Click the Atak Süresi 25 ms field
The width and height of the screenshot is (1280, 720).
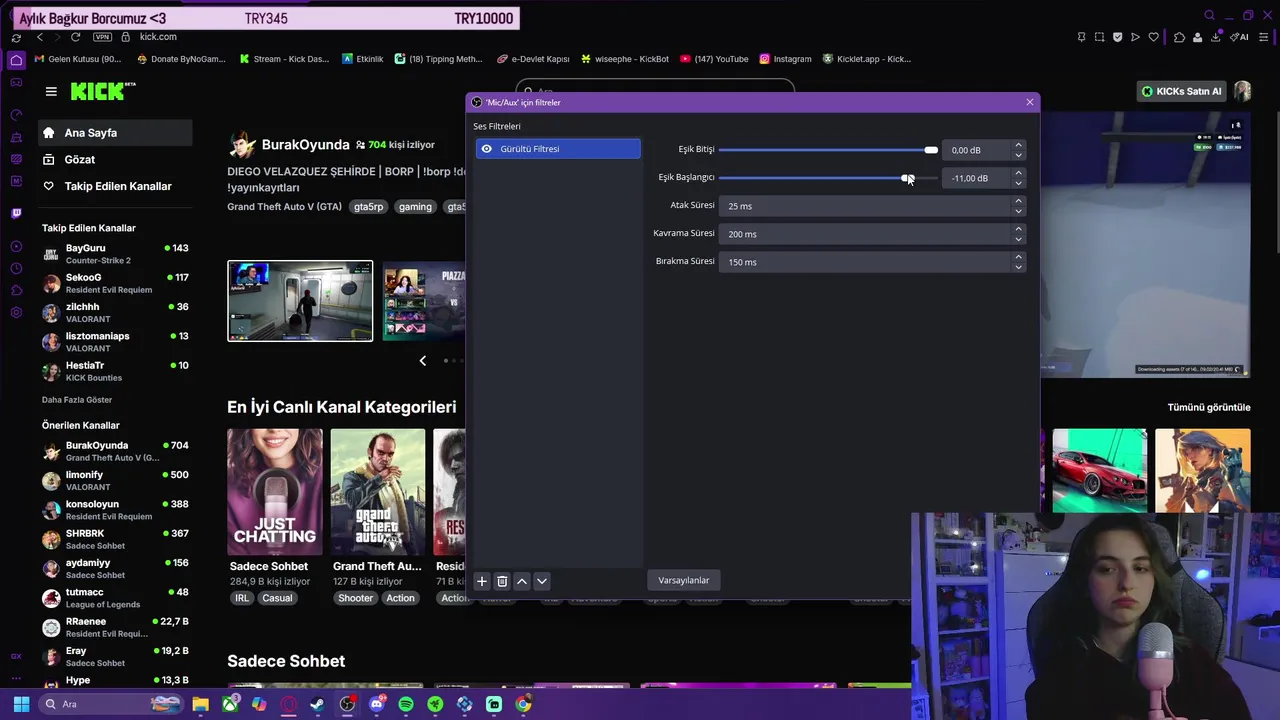tap(865, 206)
